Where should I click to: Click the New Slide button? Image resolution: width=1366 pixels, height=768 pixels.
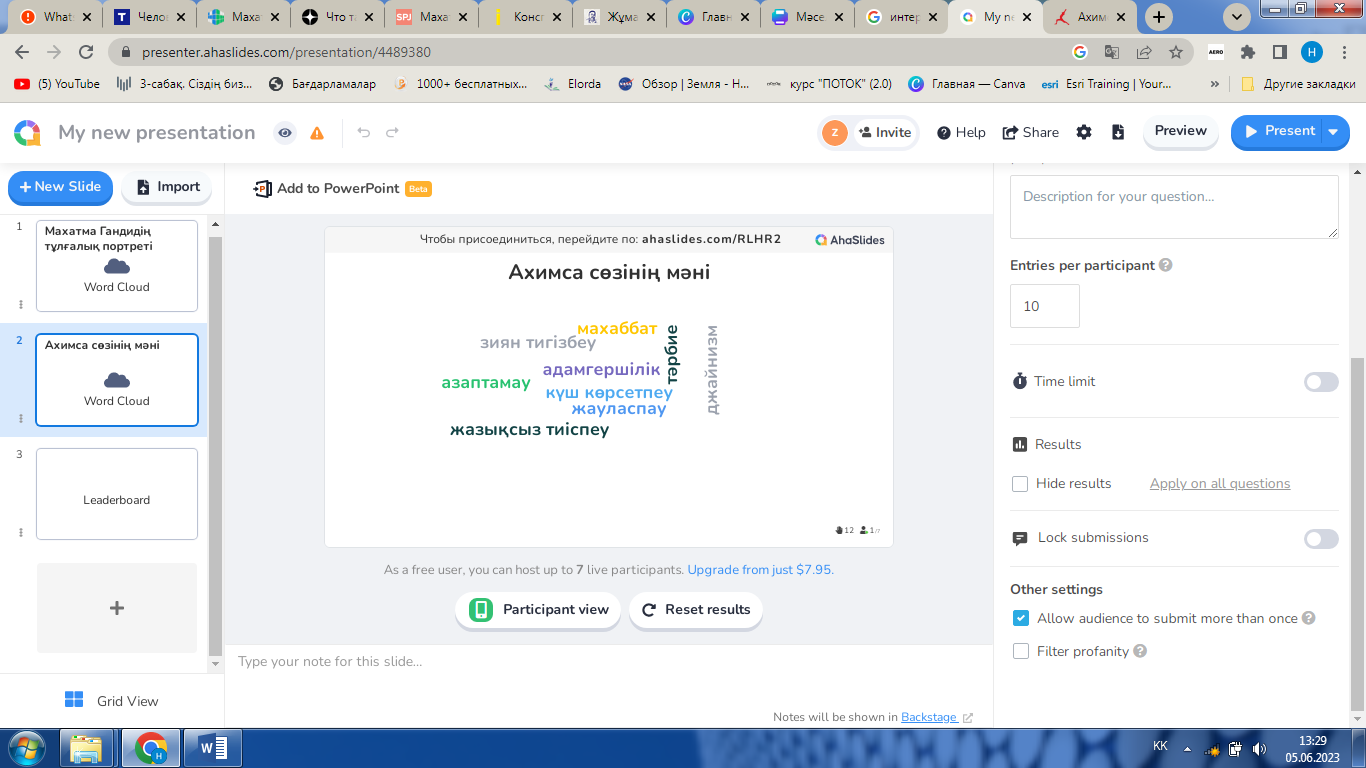(60, 187)
